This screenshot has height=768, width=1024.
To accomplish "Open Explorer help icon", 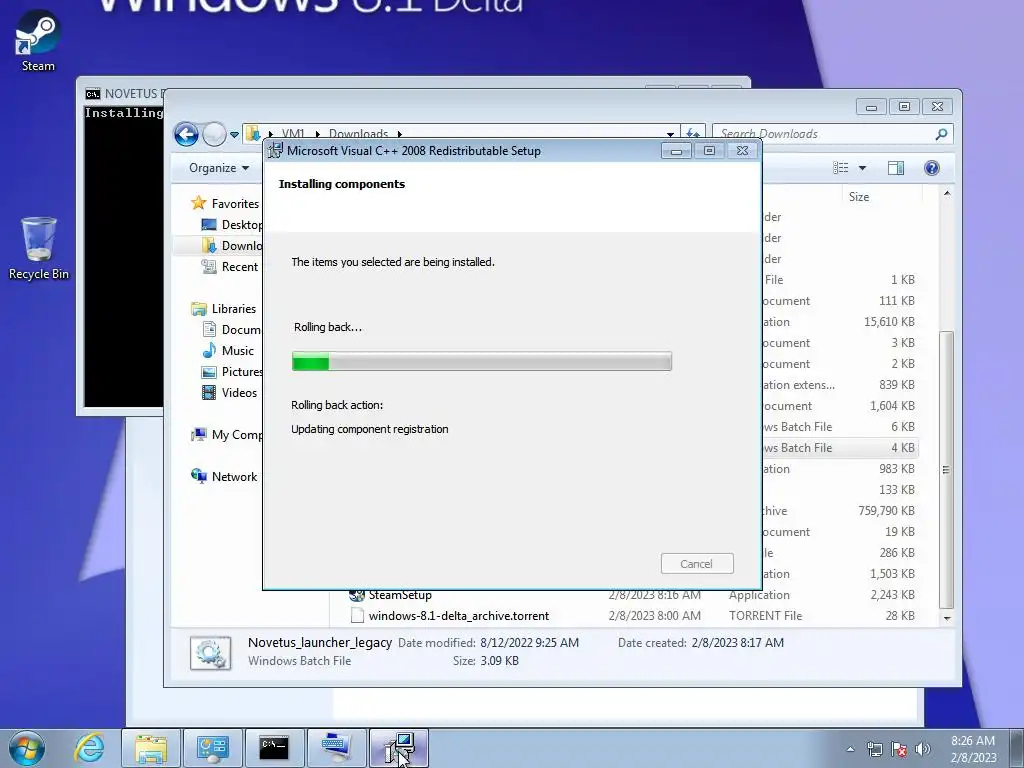I will (x=932, y=168).
